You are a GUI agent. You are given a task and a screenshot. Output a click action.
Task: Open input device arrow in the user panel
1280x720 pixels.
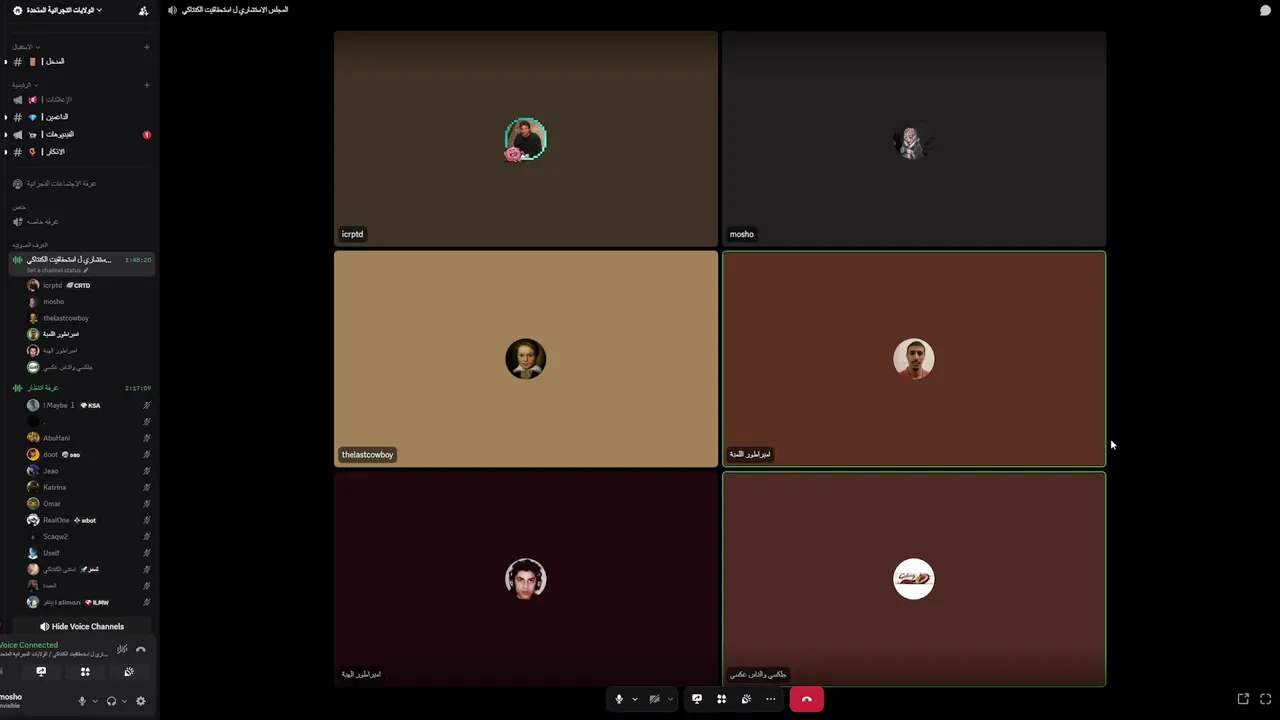[95, 701]
